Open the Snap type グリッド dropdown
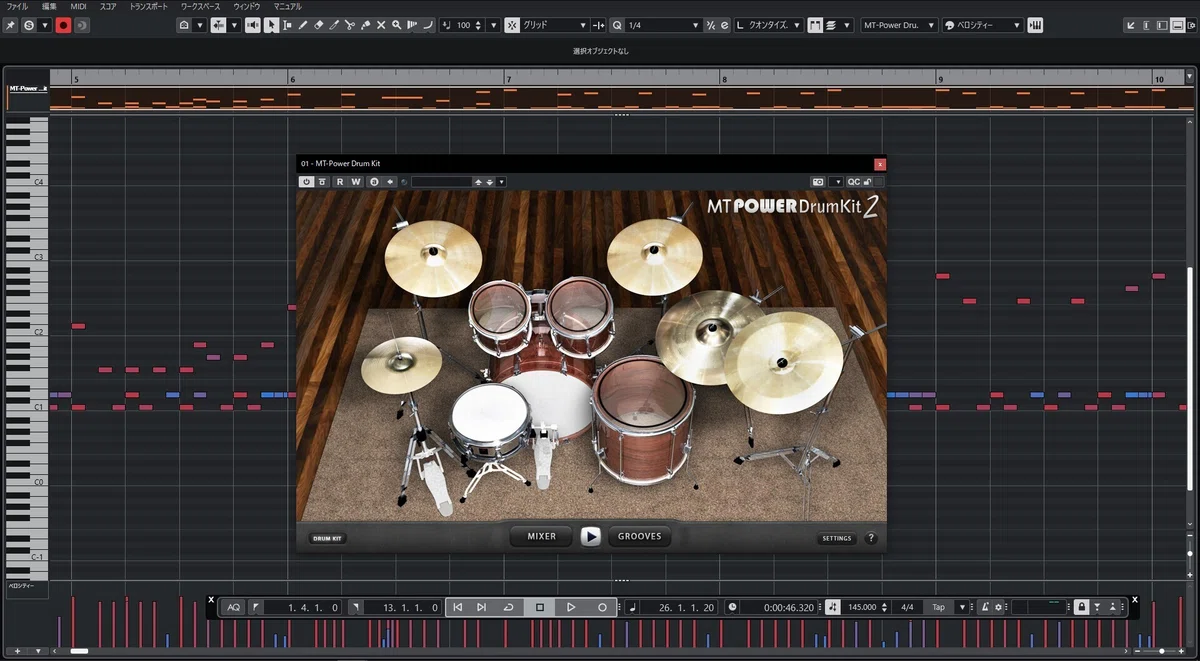 (554, 25)
